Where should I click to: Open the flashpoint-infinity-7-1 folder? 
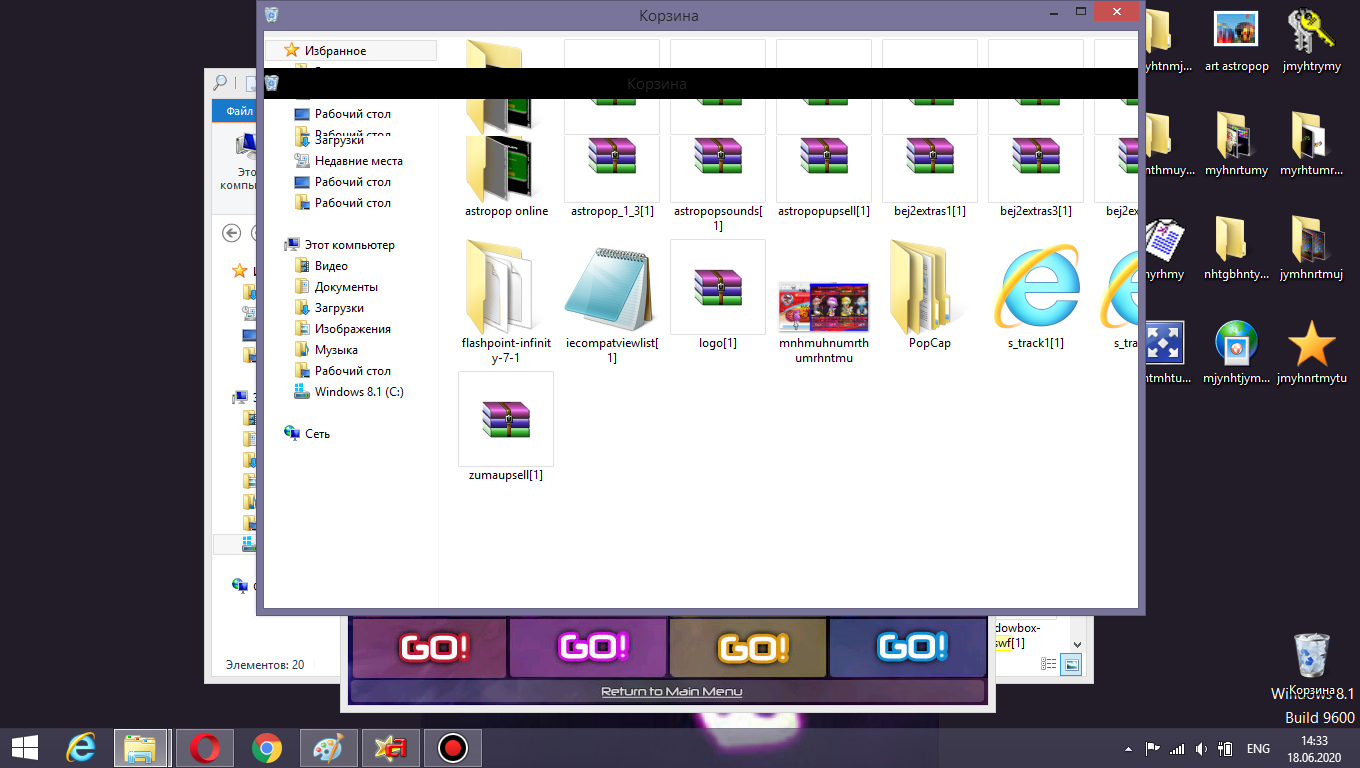pyautogui.click(x=506, y=301)
